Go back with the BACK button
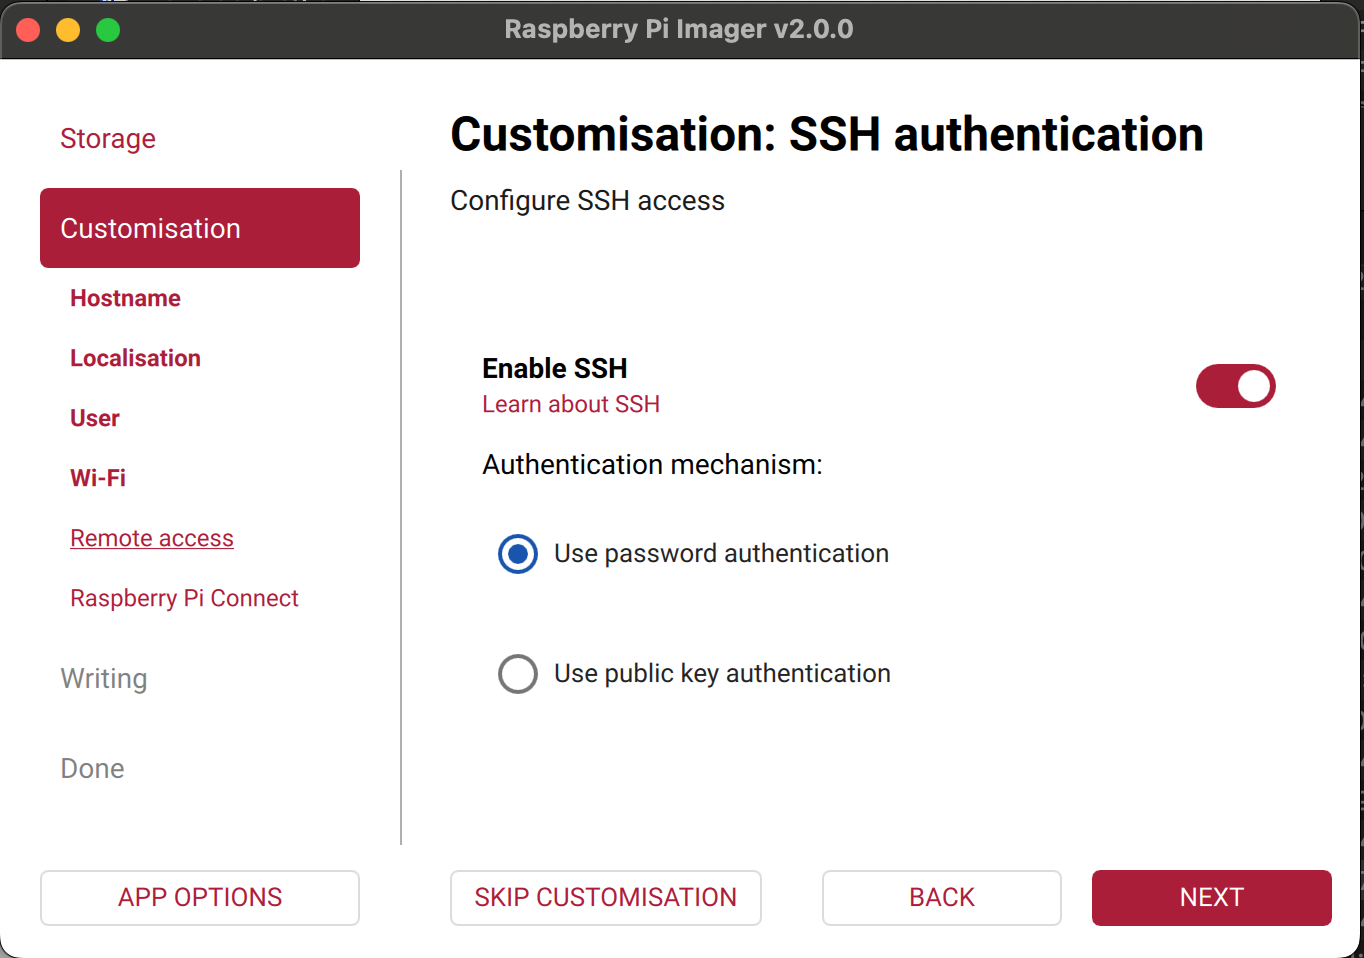The height and width of the screenshot is (958, 1364). click(941, 897)
